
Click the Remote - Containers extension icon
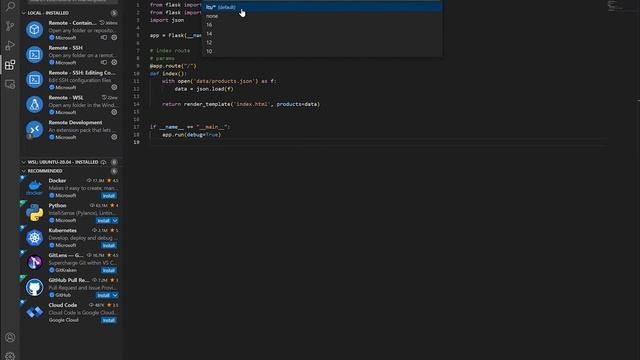34,29
